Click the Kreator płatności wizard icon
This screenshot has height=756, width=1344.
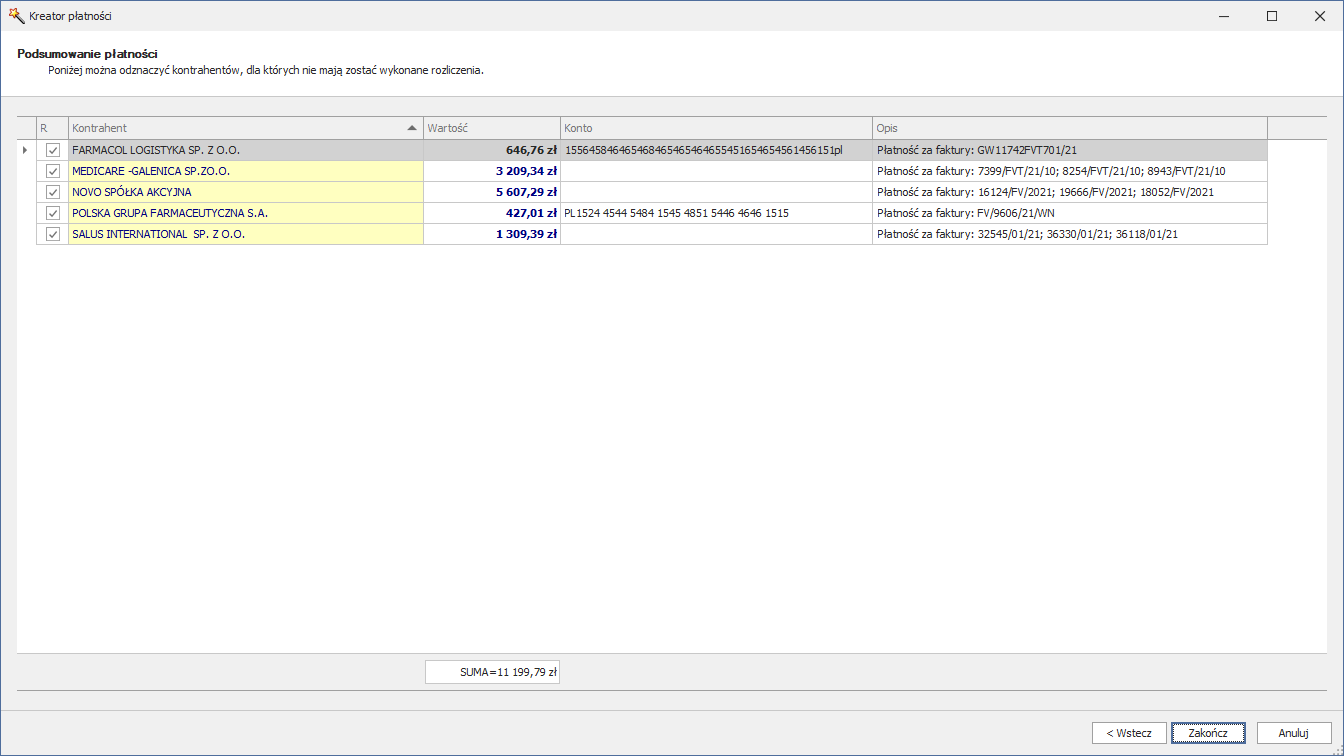click(x=16, y=16)
